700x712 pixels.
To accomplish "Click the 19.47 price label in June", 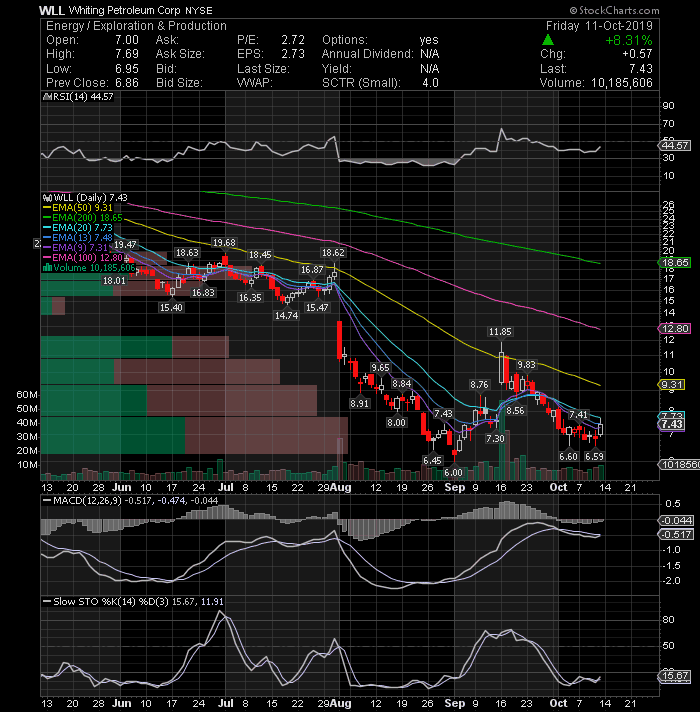I will coord(125,245).
